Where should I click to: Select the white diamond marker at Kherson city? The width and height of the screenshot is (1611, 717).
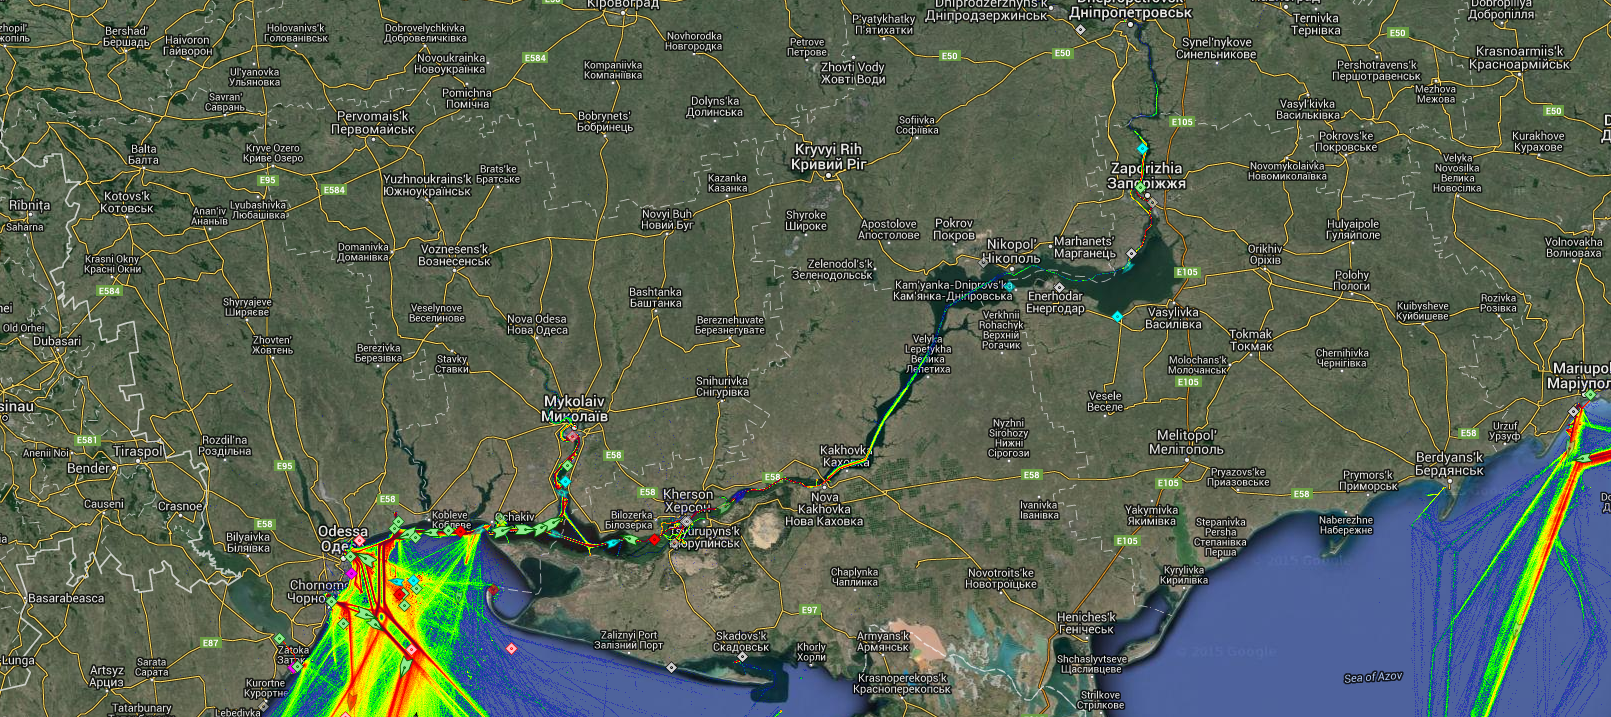(687, 519)
